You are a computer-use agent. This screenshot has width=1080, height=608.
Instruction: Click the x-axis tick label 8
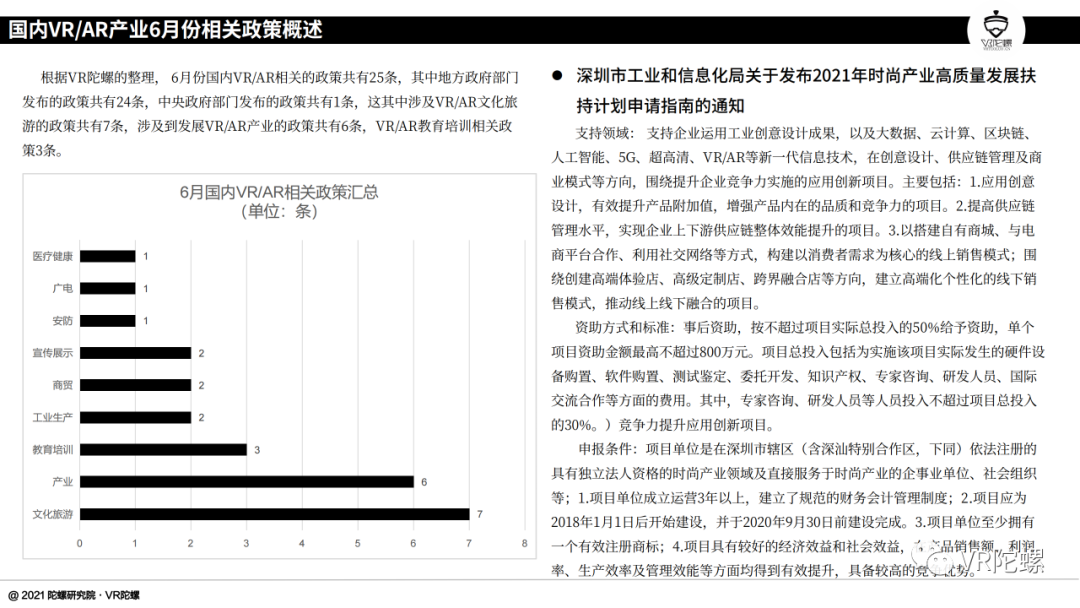[x=524, y=543]
